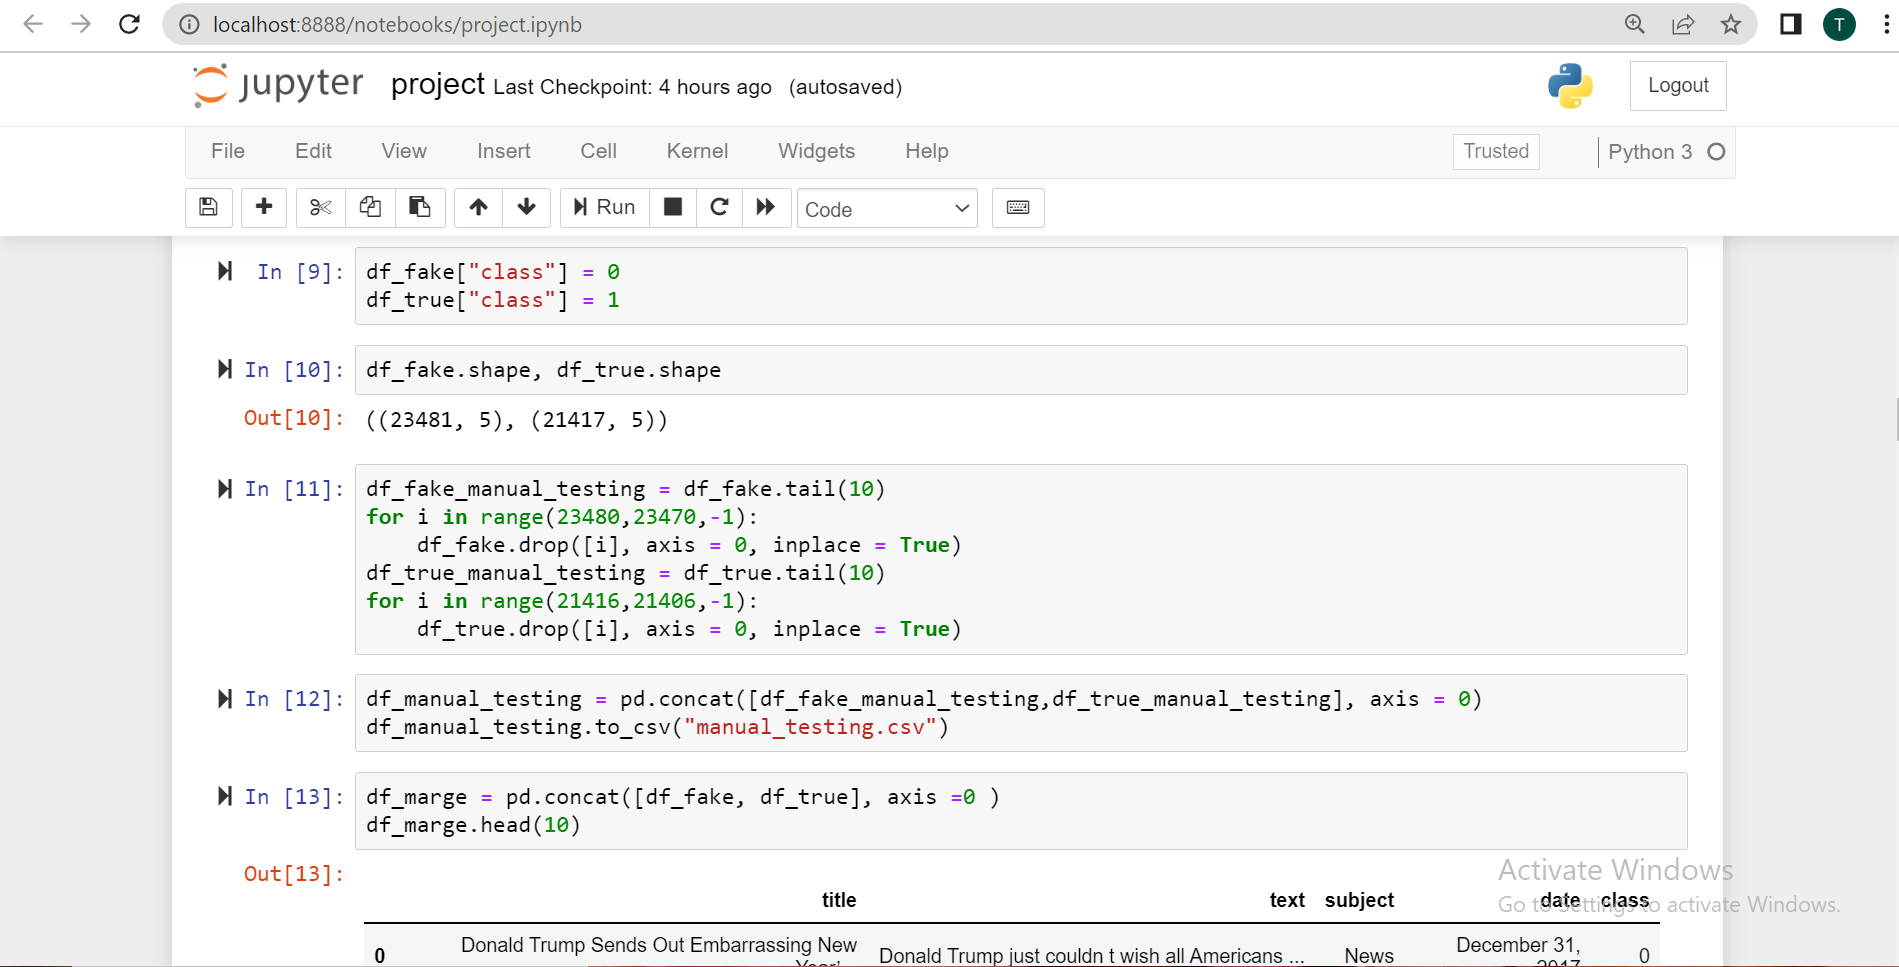Open the cell type dropdown showing Code
Image resolution: width=1899 pixels, height=967 pixels.
click(886, 208)
